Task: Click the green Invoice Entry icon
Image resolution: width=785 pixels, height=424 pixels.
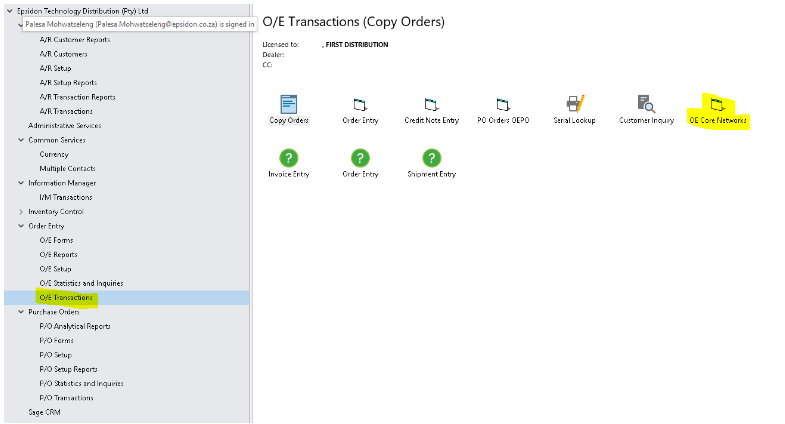Action: 289,158
